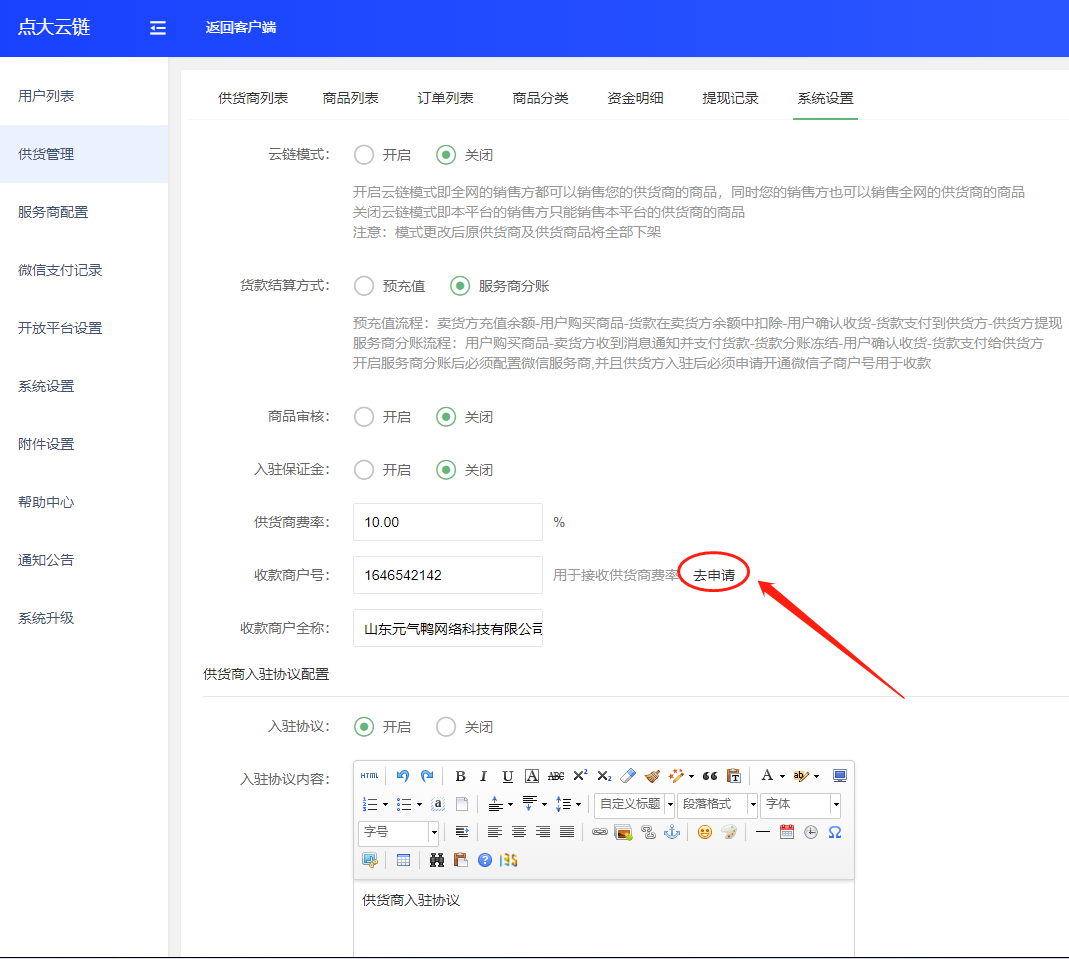Screen dimensions: 1069x959
Task: Insert a hyperlink in editor
Action: click(x=600, y=832)
